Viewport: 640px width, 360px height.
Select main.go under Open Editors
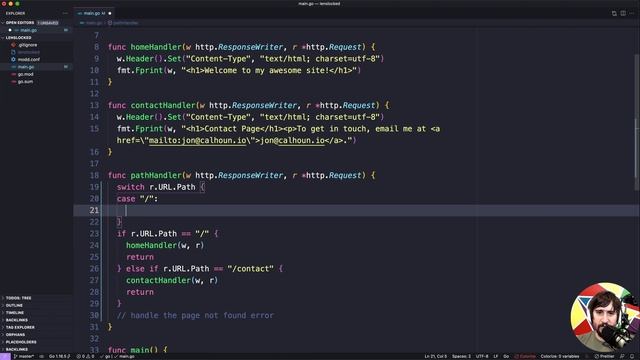[37, 30]
